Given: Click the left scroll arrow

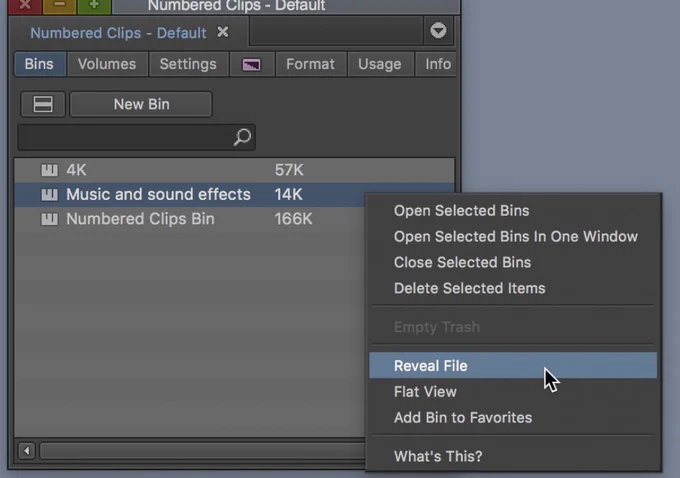Looking at the screenshot, I should coord(26,451).
